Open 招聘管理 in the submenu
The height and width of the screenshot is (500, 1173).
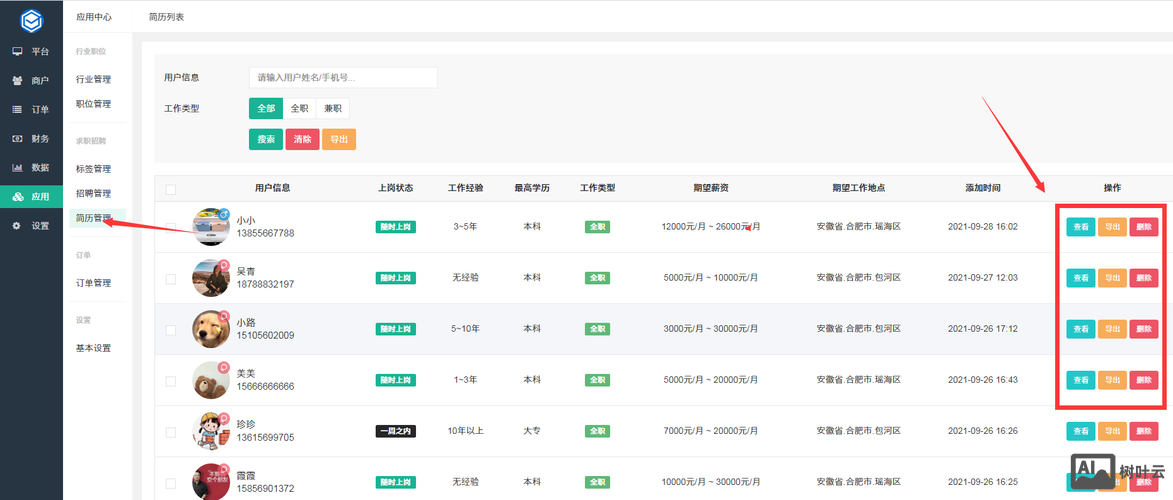[x=93, y=193]
